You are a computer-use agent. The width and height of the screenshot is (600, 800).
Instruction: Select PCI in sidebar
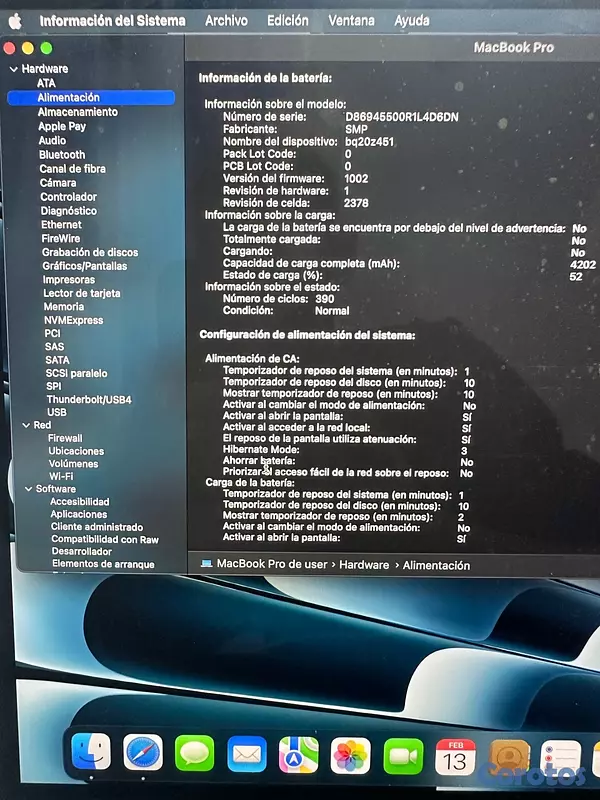[53, 333]
